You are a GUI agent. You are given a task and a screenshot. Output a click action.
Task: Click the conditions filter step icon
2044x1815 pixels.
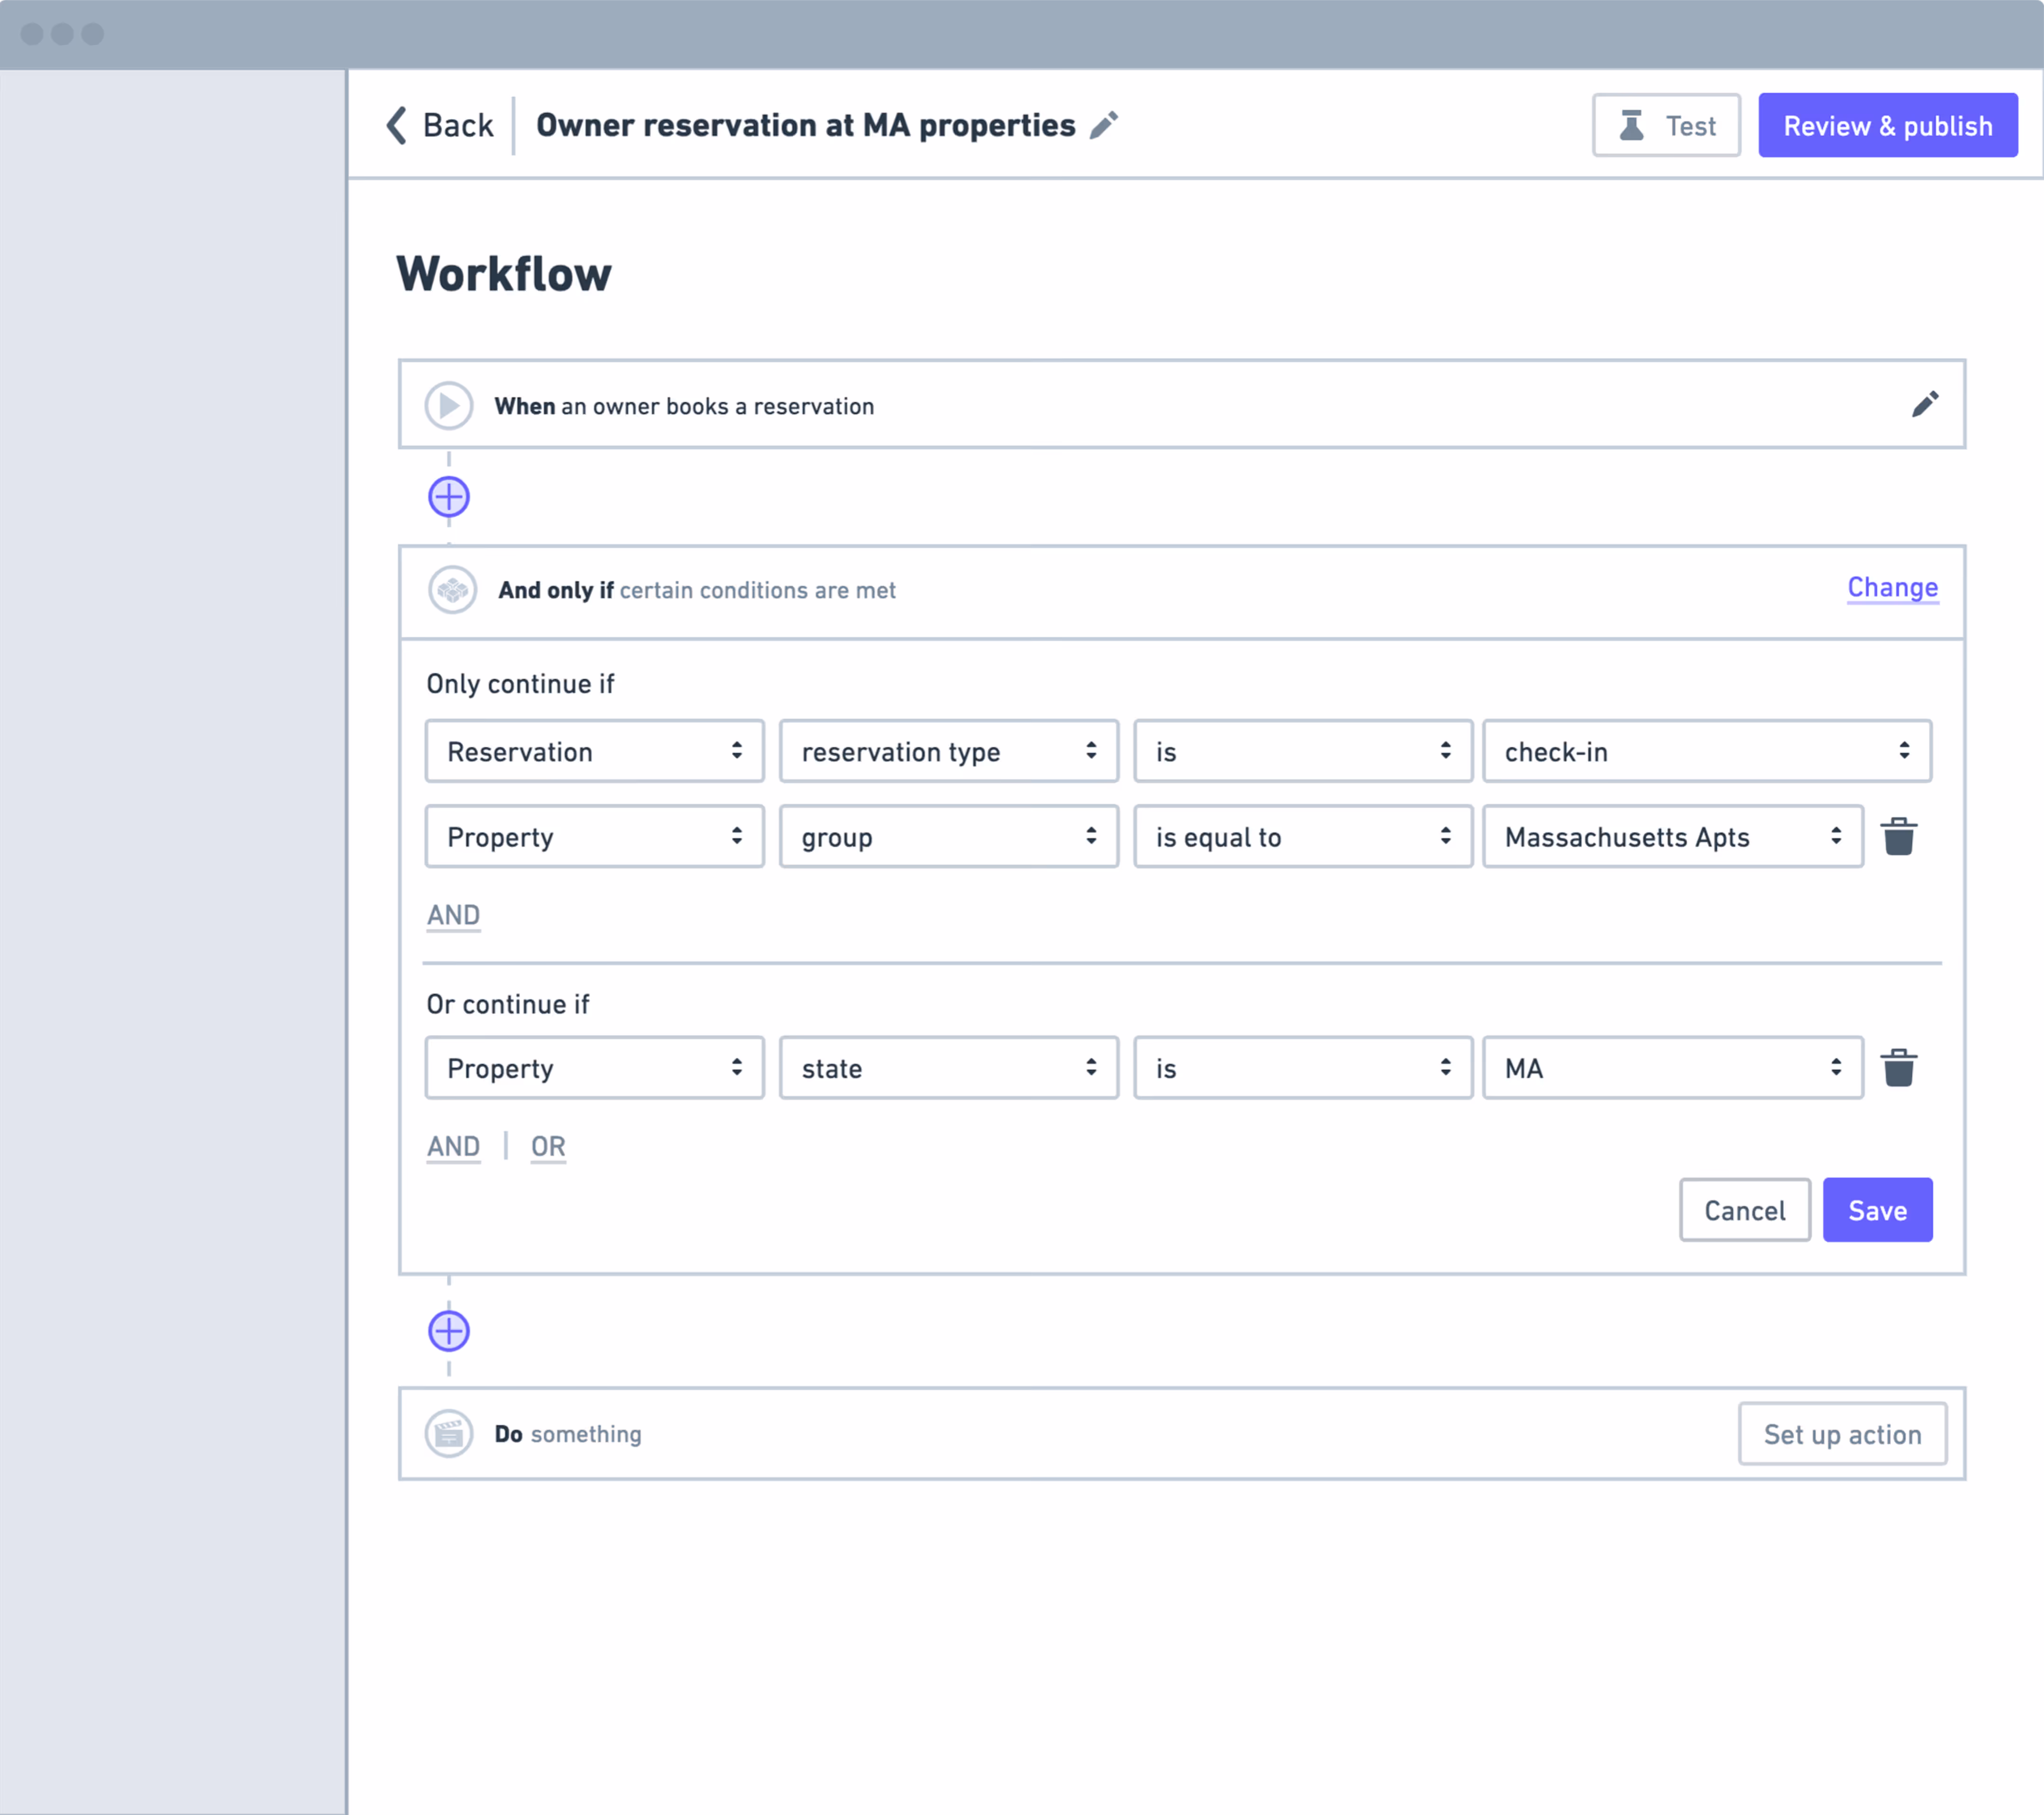(452, 590)
